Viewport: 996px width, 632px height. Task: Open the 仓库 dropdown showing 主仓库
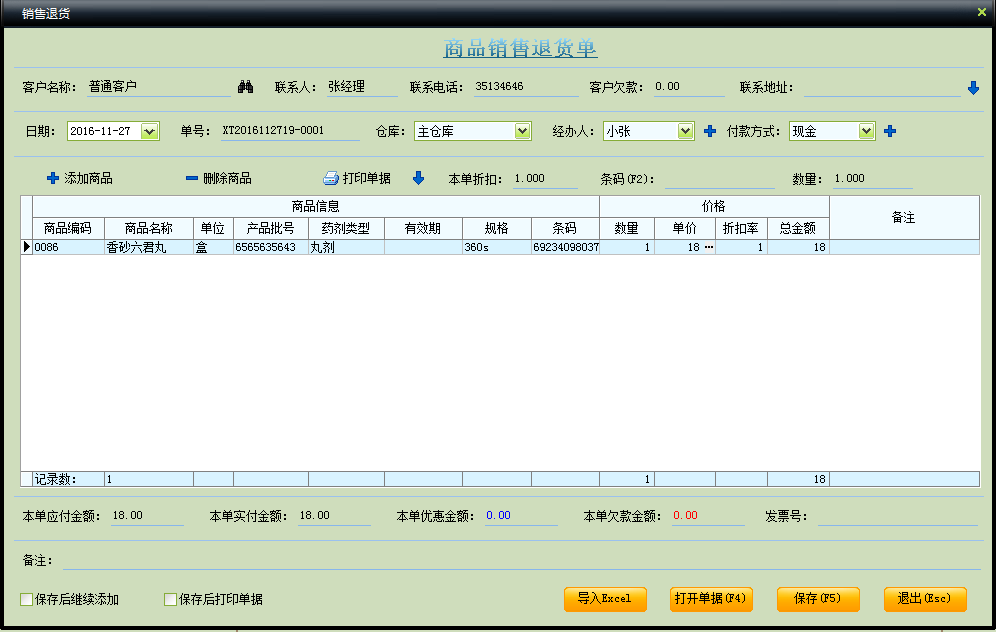pyautogui.click(x=522, y=131)
